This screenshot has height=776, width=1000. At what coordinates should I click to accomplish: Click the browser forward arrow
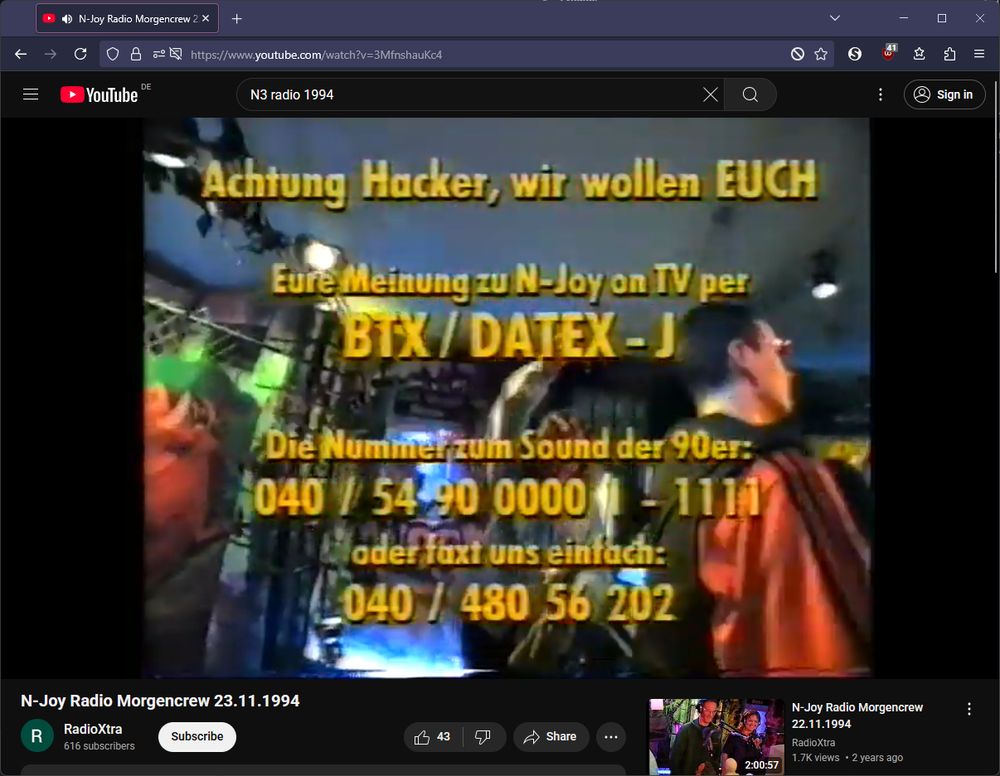tap(50, 54)
